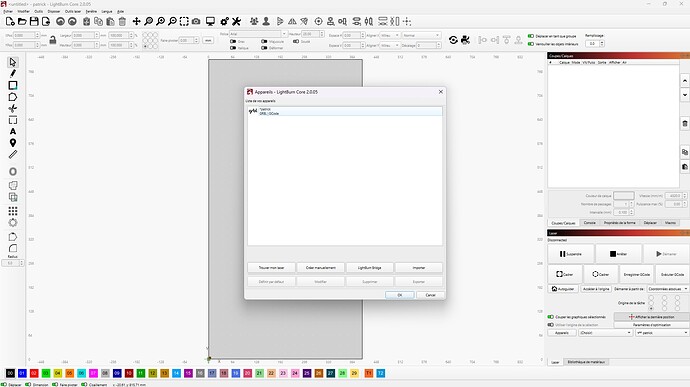The height and width of the screenshot is (387, 690).
Task: Click the Grid array icon in left toolbar
Action: coord(13,211)
